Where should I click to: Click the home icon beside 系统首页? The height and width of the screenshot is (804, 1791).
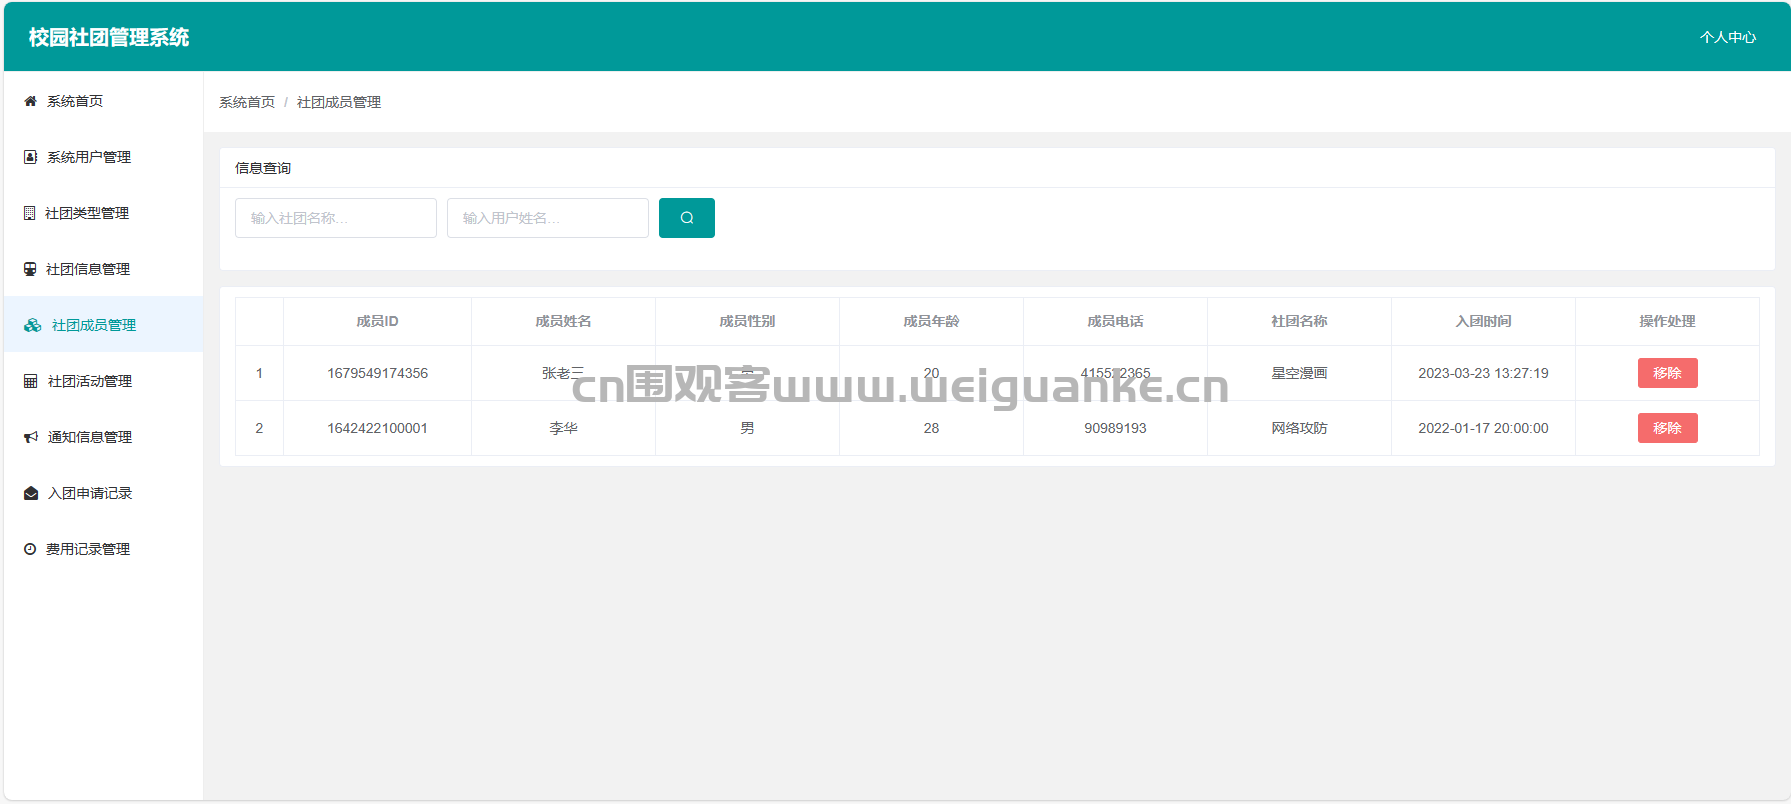point(30,101)
